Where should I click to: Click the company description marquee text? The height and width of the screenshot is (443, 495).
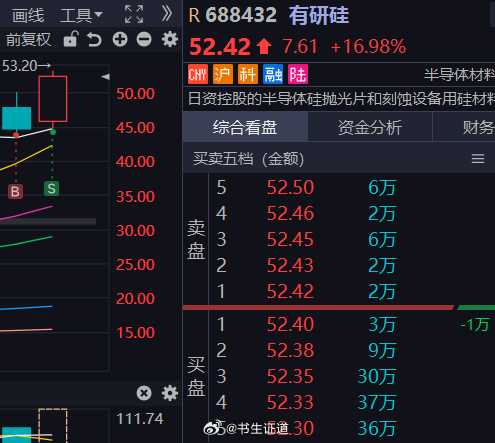point(341,99)
